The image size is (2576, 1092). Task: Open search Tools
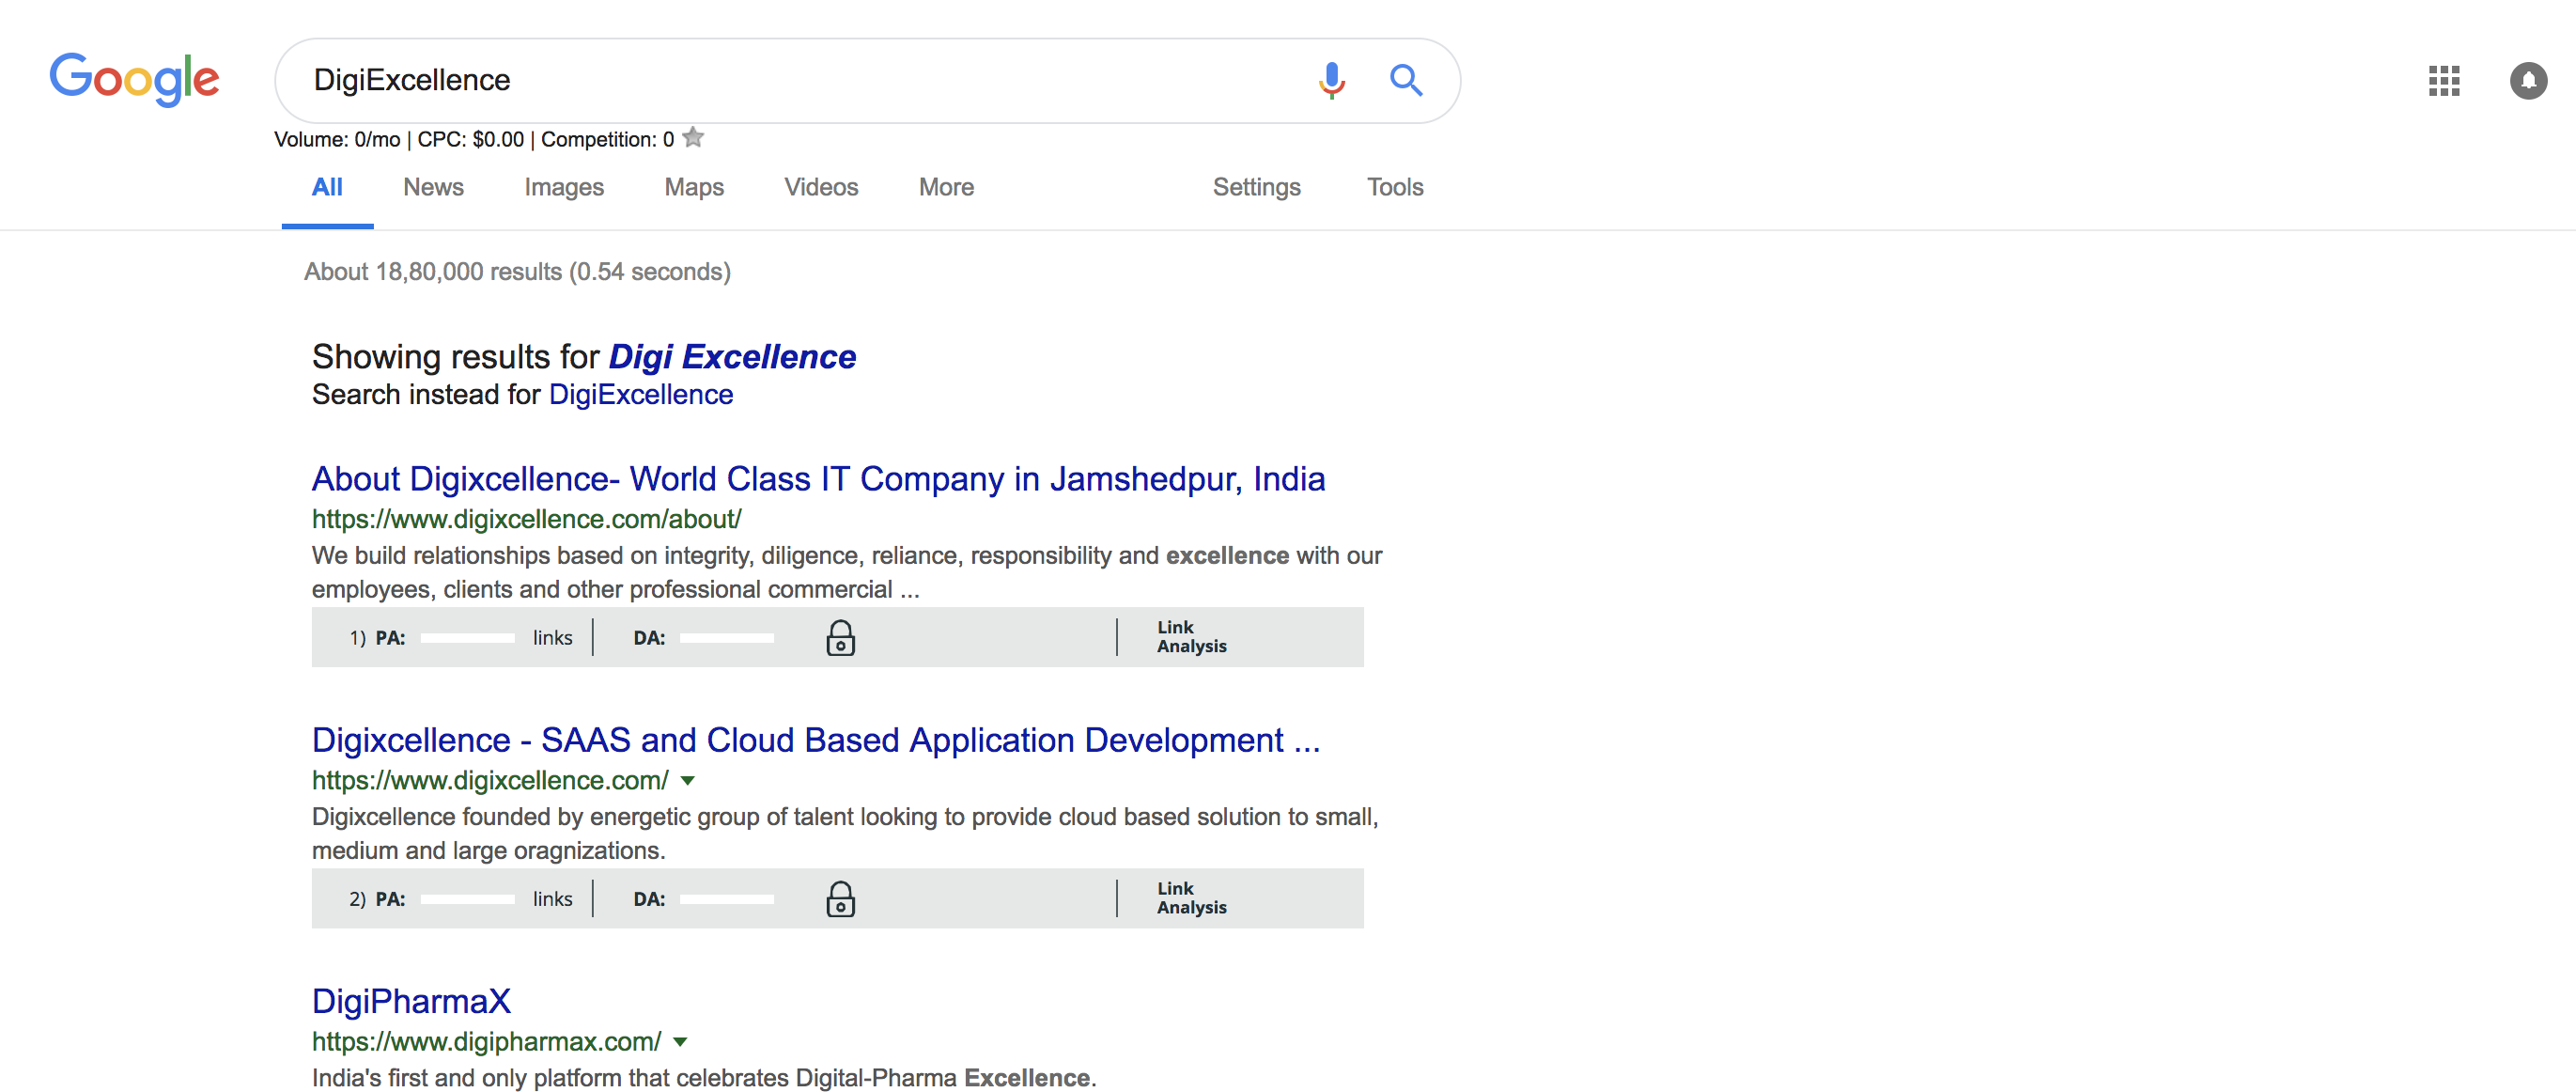1395,187
